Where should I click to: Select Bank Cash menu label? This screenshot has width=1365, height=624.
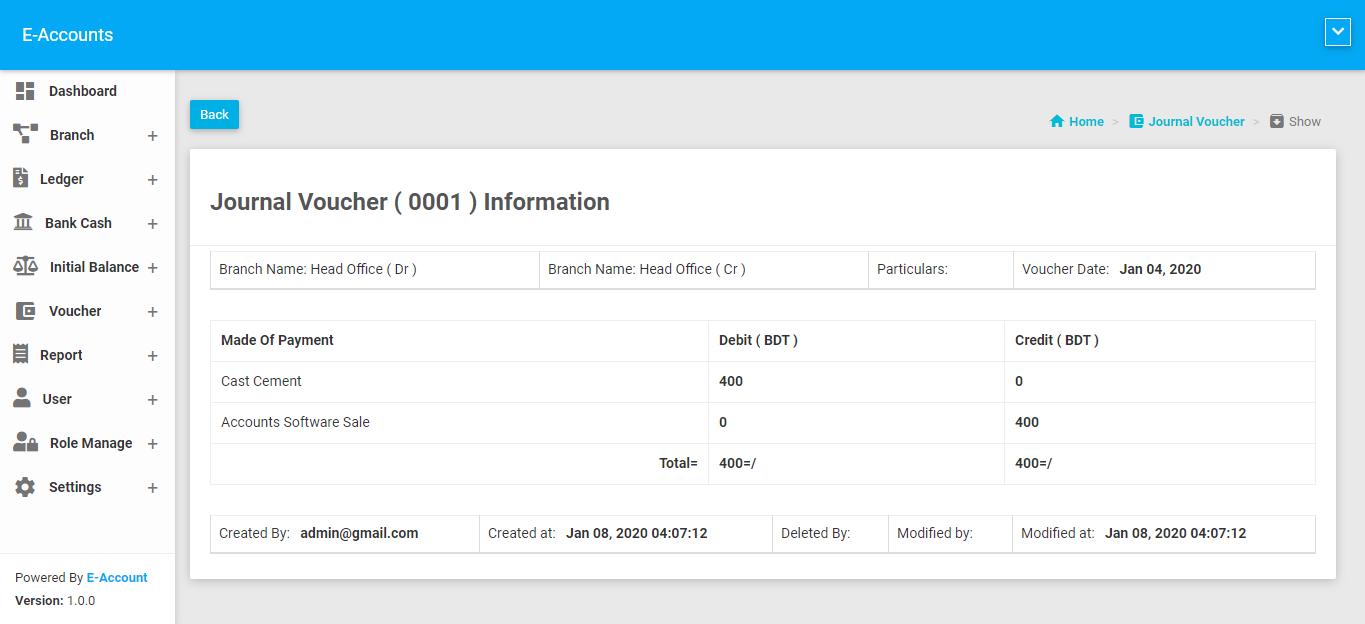click(x=78, y=223)
